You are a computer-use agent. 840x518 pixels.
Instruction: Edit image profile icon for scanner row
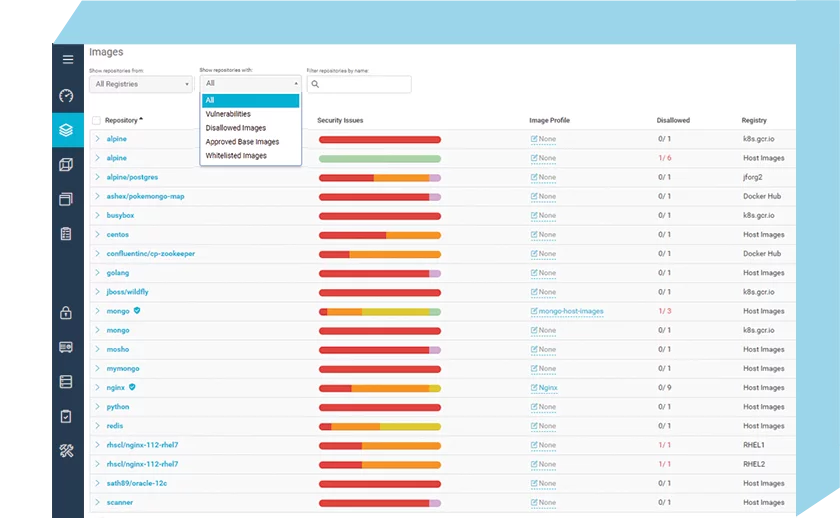click(x=534, y=502)
